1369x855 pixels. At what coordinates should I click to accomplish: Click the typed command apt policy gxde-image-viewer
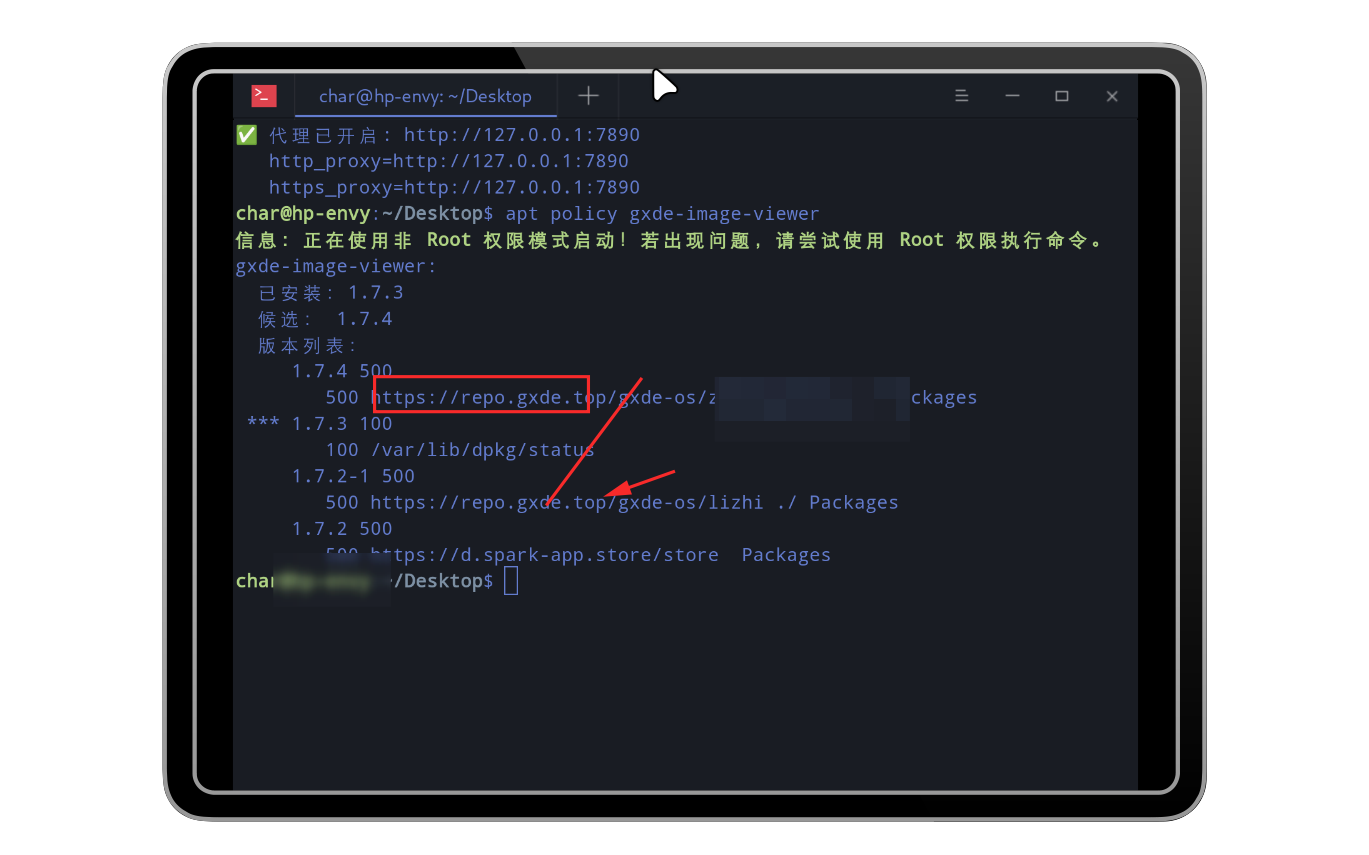click(662, 213)
